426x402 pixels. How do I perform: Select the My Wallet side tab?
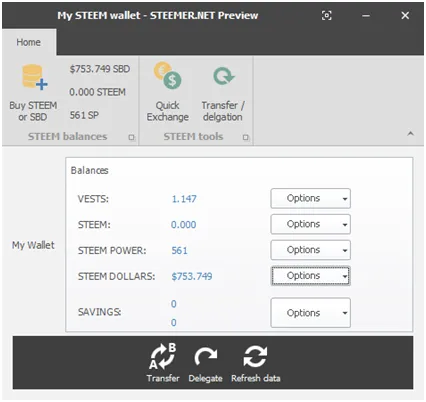(x=33, y=245)
